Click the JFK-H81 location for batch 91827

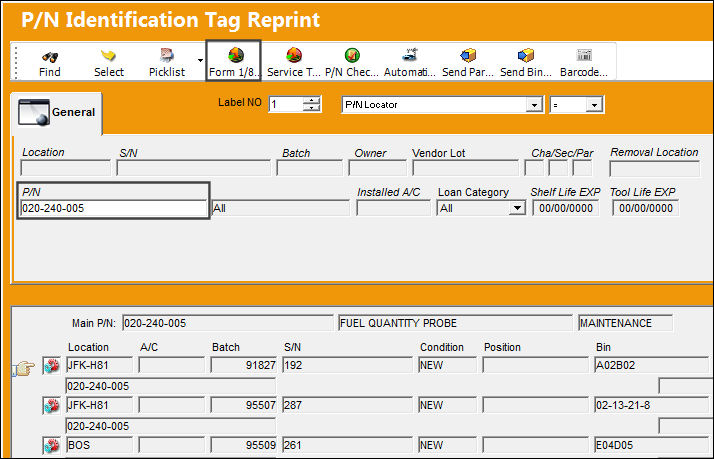tap(99, 365)
